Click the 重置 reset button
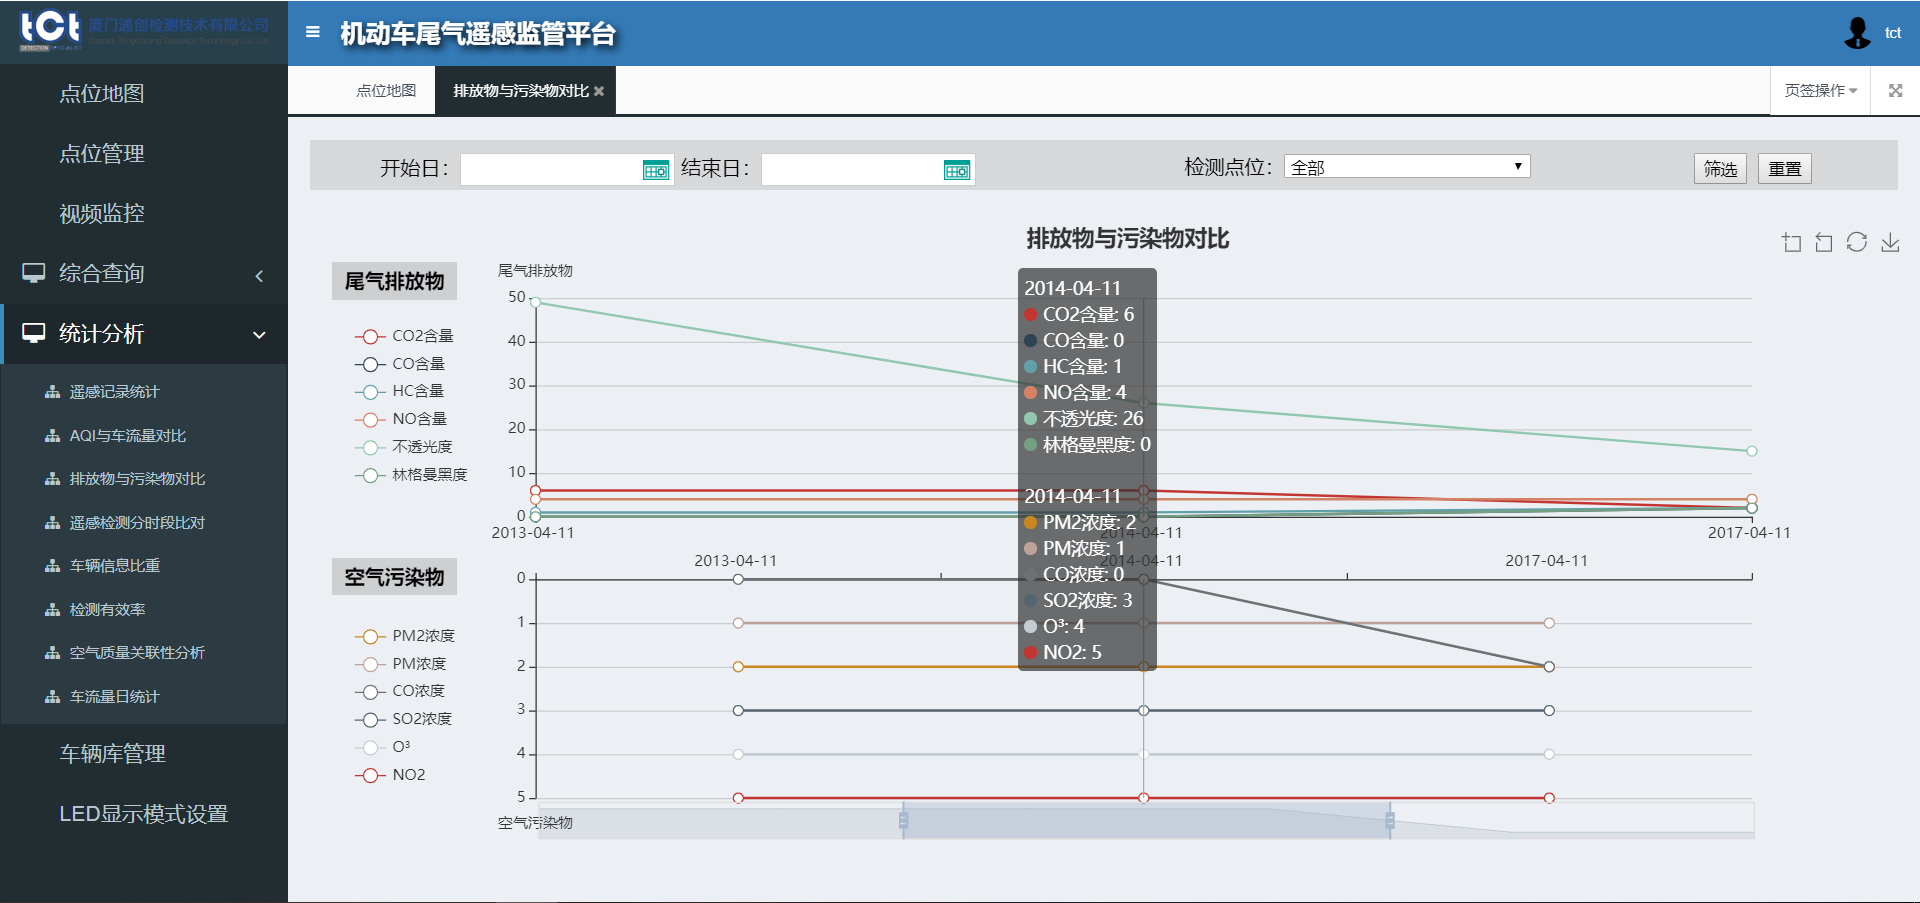 click(1785, 168)
